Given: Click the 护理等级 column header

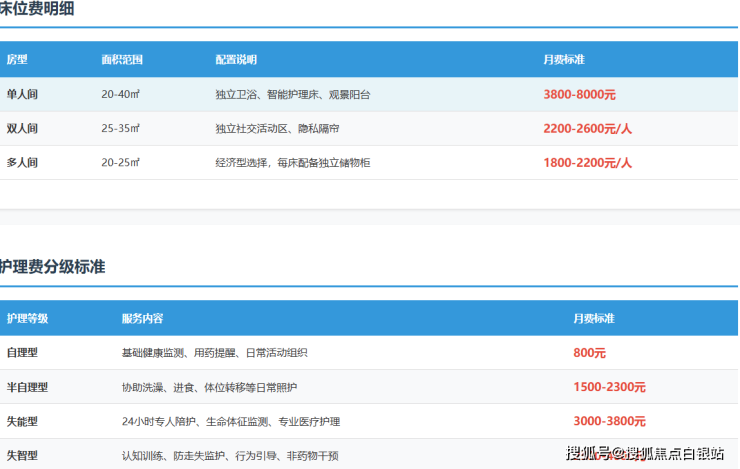Looking at the screenshot, I should [x=27, y=319].
